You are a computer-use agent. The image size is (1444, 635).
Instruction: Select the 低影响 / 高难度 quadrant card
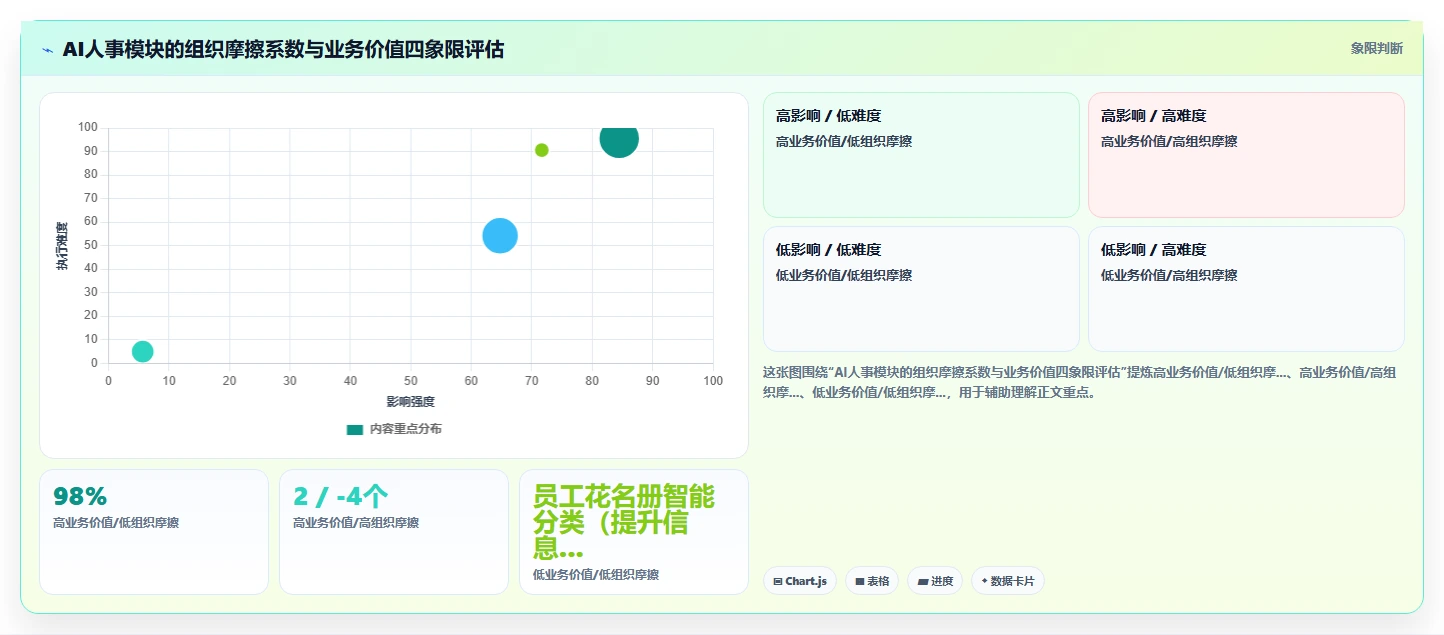click(1246, 289)
